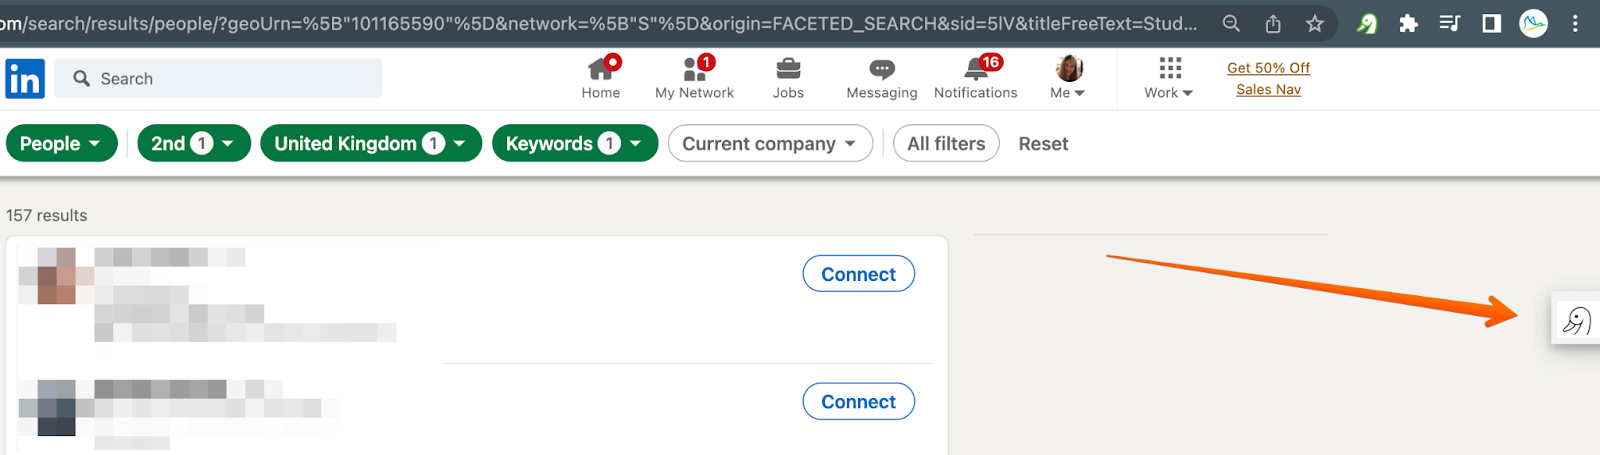1600x455 pixels.
Task: Click the floating bird extension widget
Action: (x=1577, y=320)
